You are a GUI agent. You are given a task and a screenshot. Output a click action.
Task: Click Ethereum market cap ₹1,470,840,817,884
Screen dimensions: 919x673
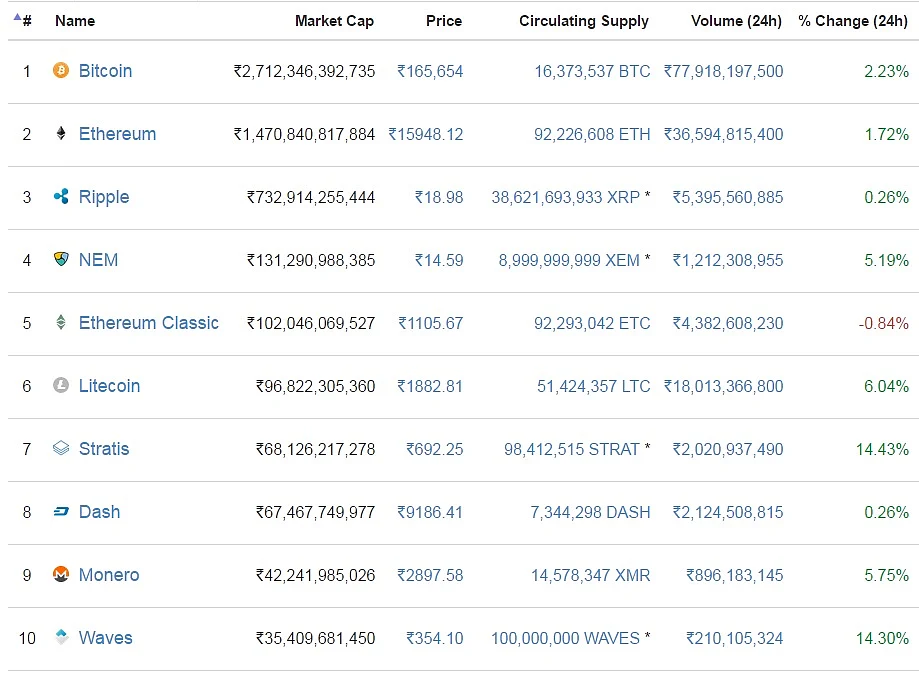(304, 134)
